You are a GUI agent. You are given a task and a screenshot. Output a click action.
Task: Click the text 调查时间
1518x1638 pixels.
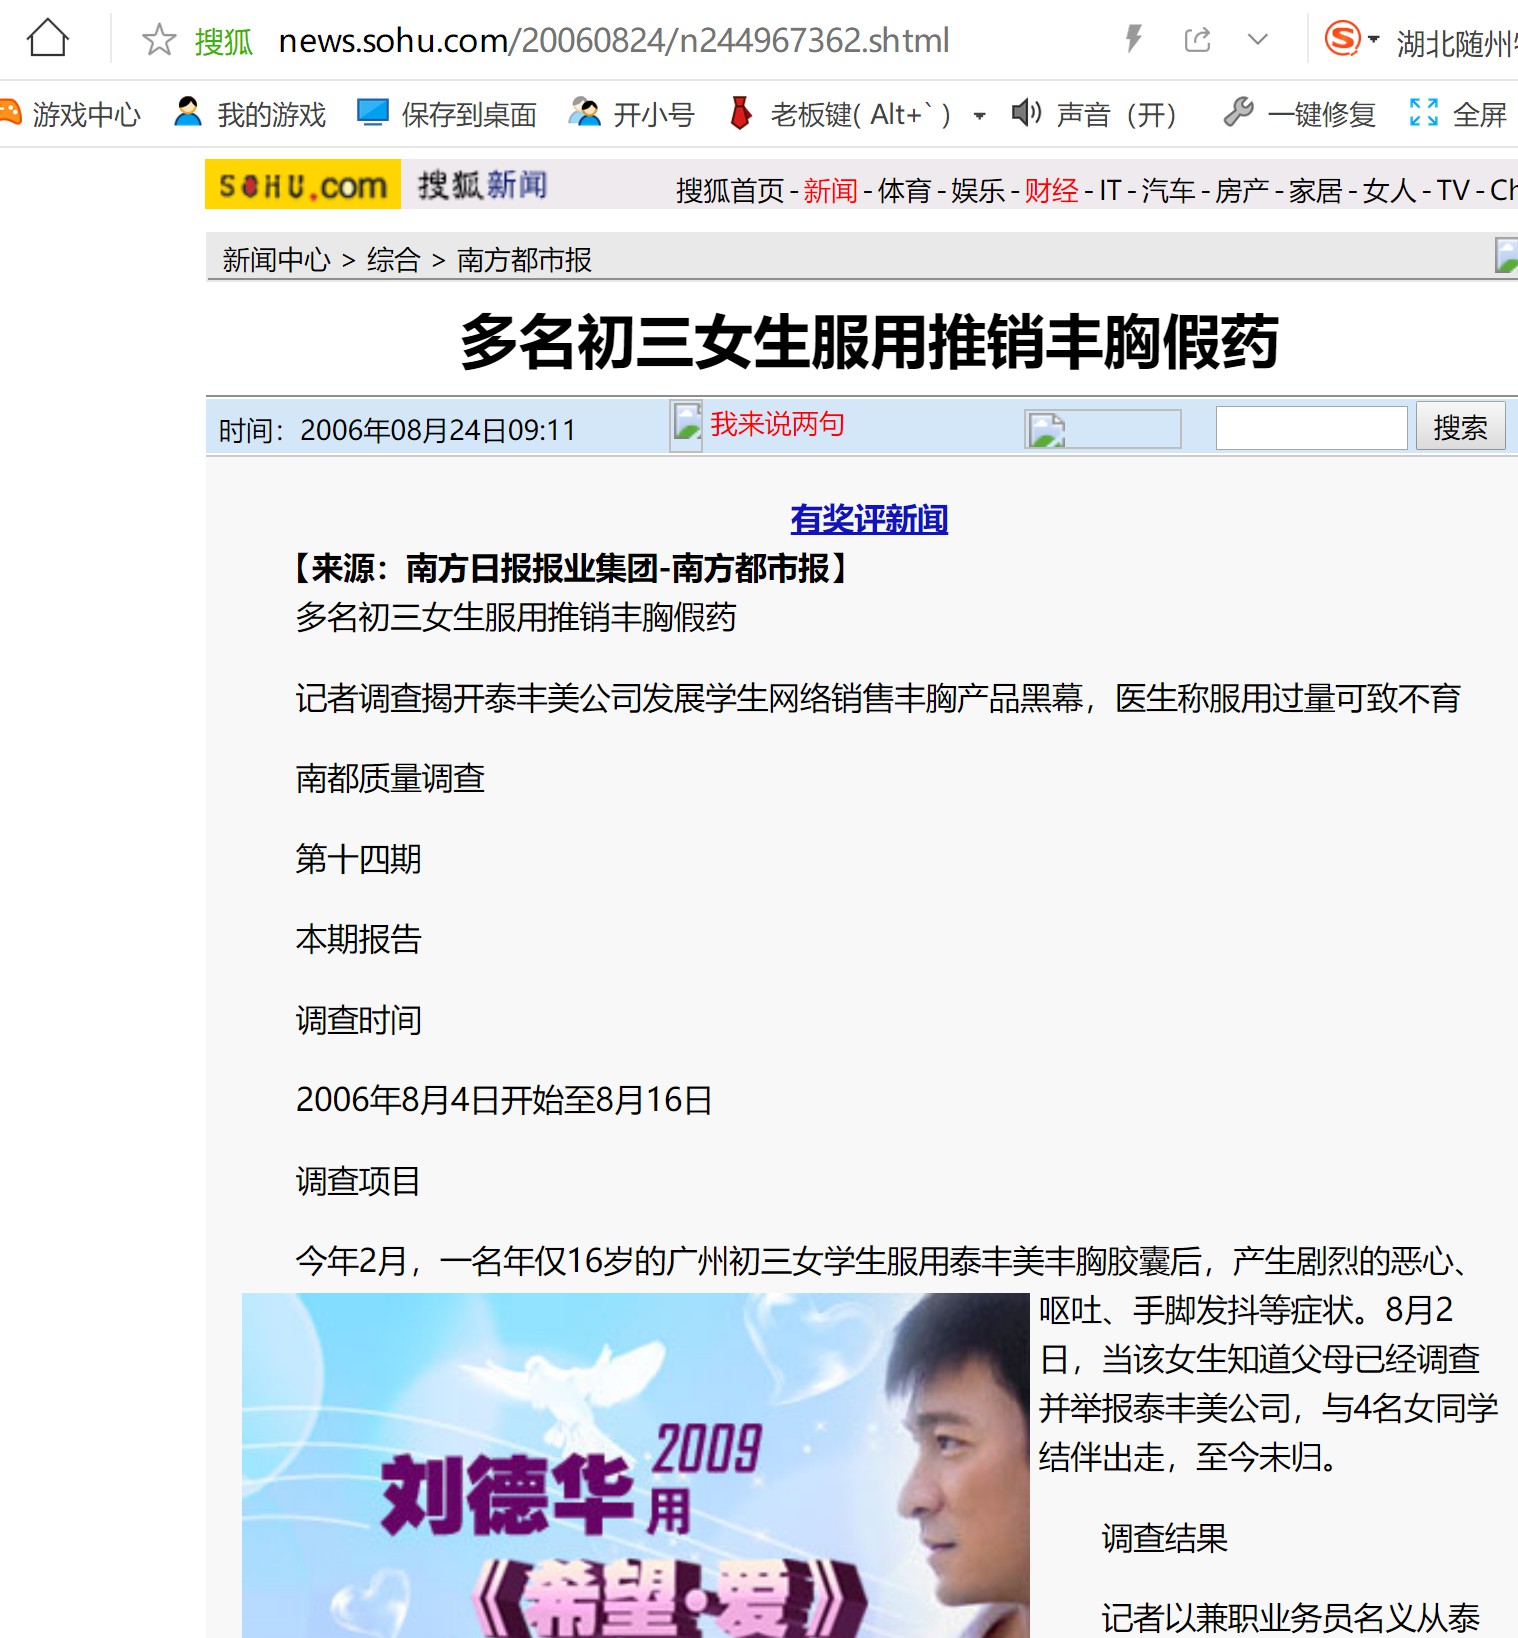(x=358, y=1020)
